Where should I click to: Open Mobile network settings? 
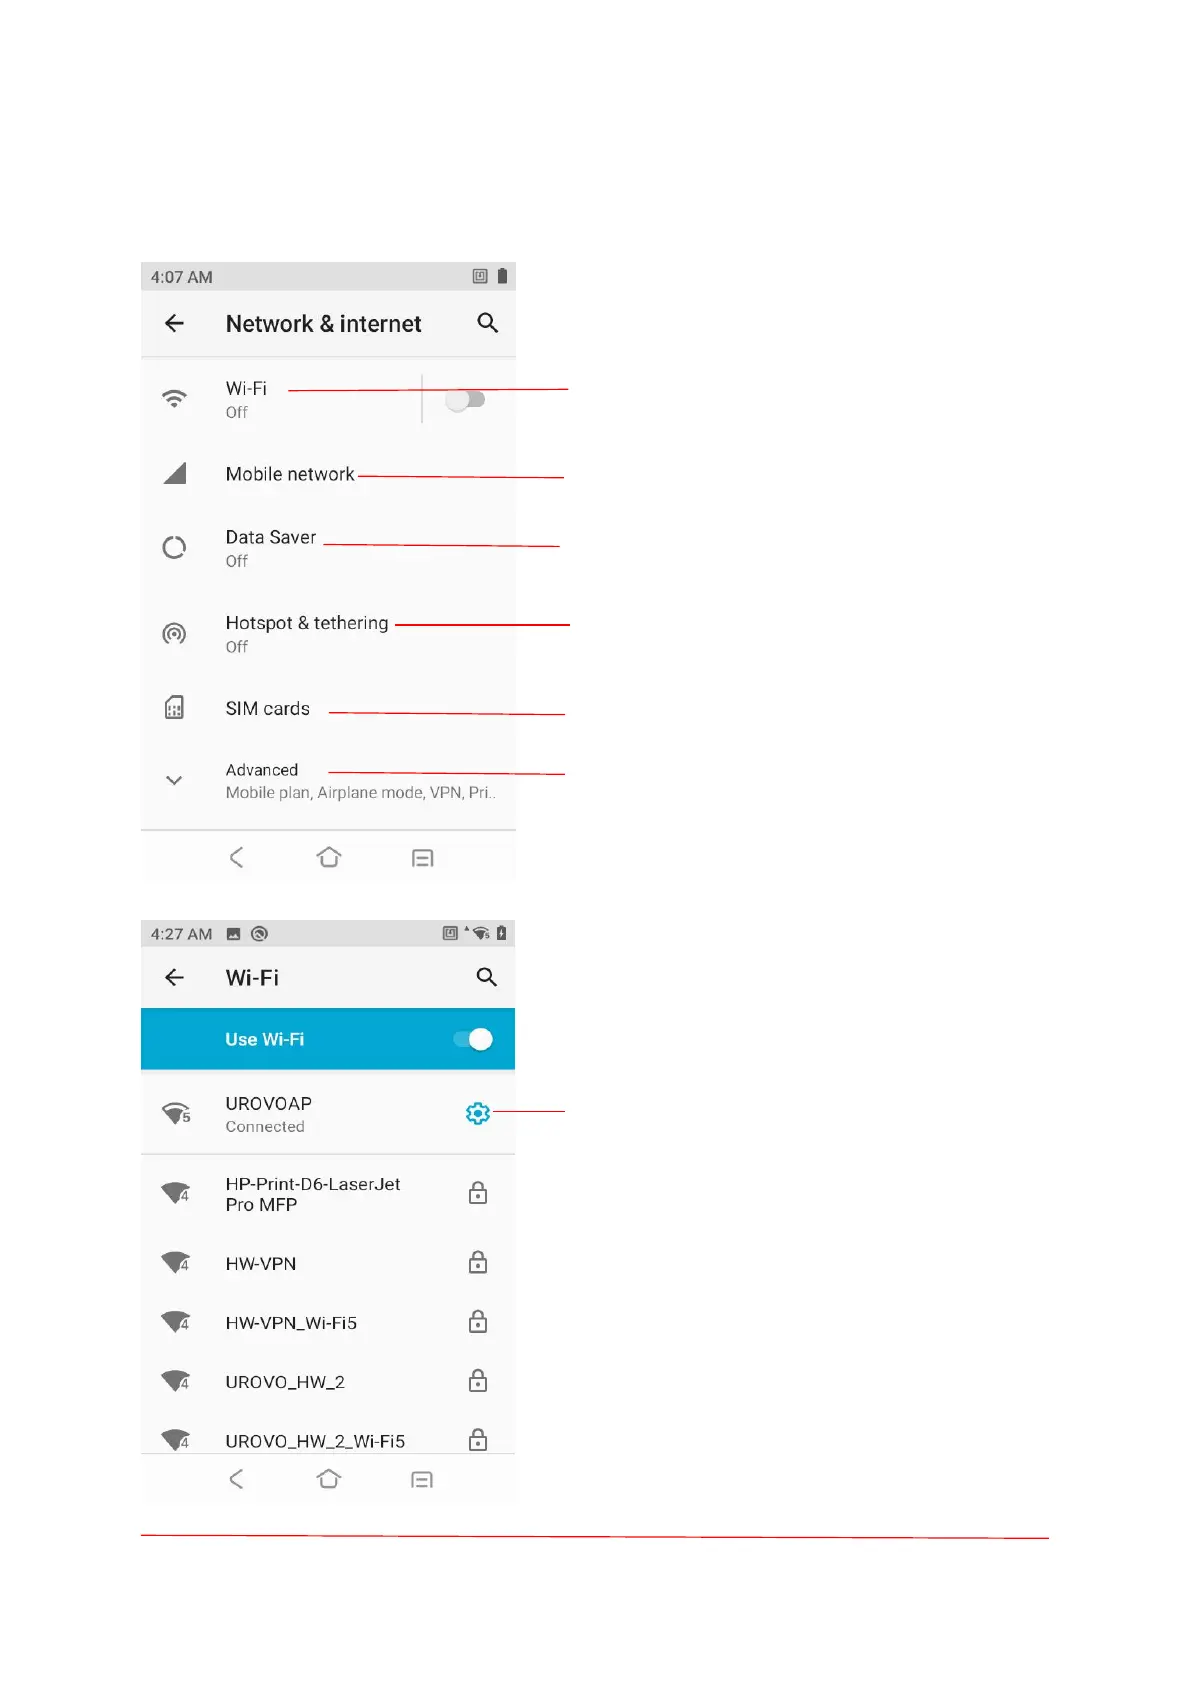coord(290,474)
